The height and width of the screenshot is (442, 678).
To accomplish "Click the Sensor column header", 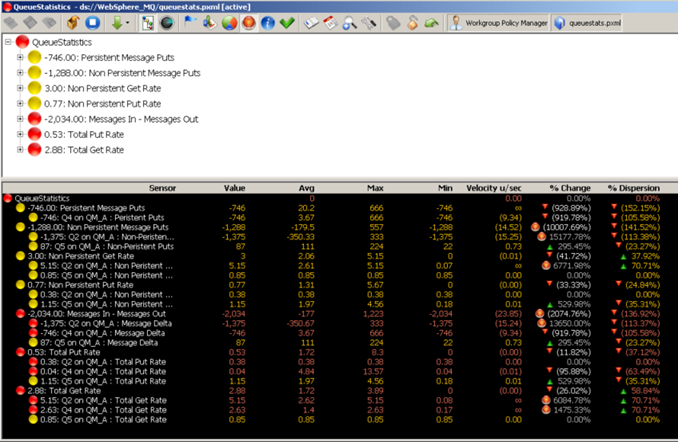I will tap(162, 188).
